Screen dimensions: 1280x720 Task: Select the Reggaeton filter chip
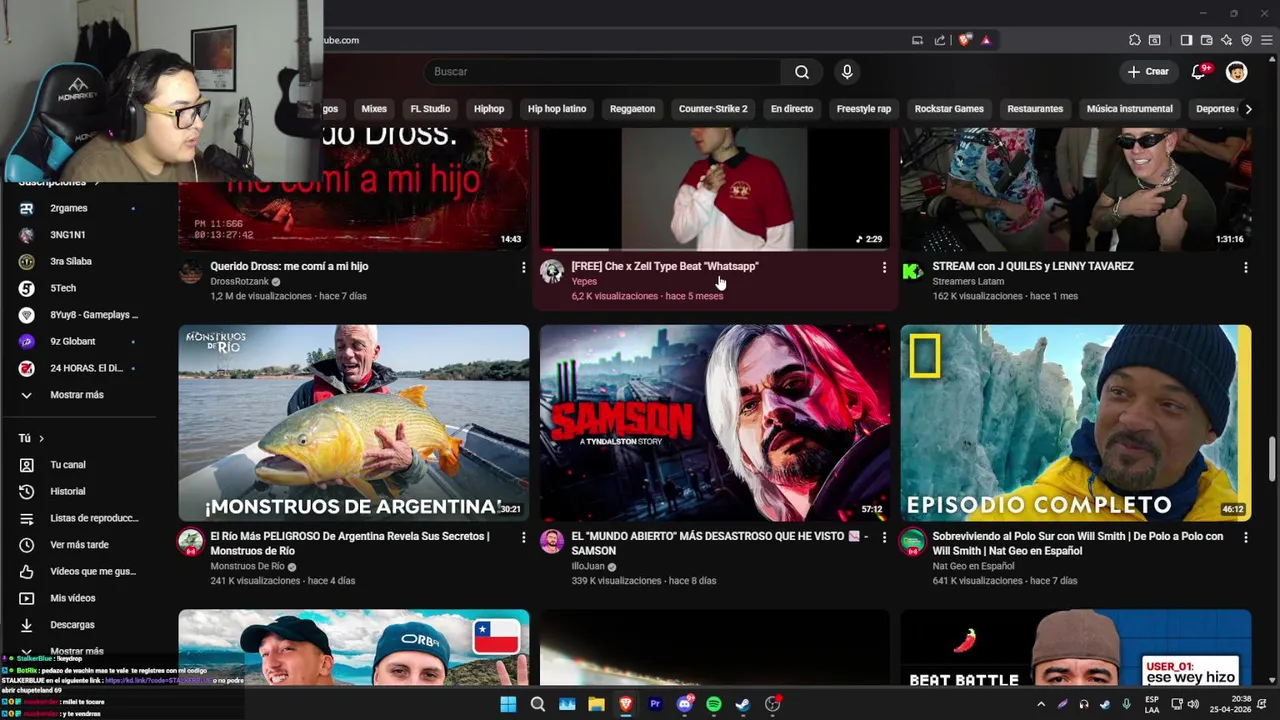click(x=632, y=109)
